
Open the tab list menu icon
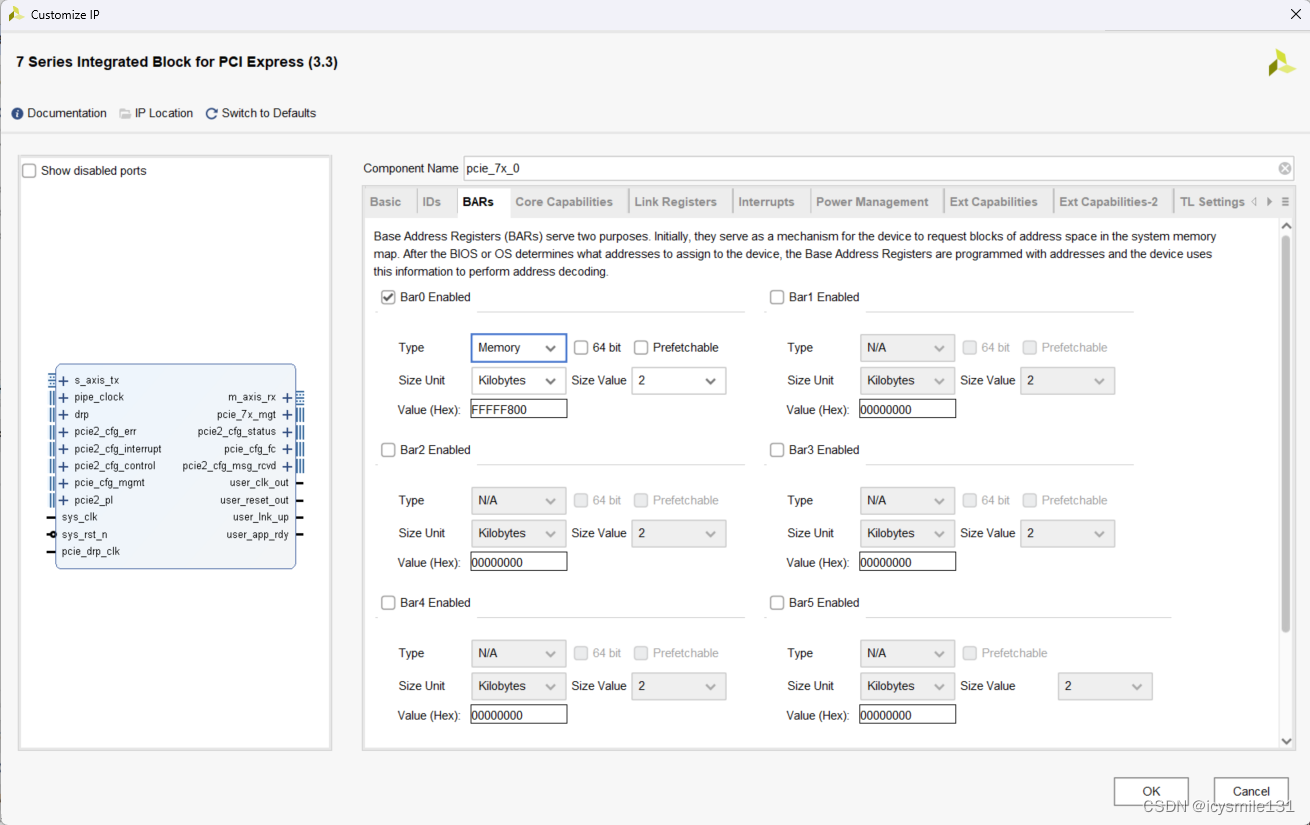(x=1285, y=202)
